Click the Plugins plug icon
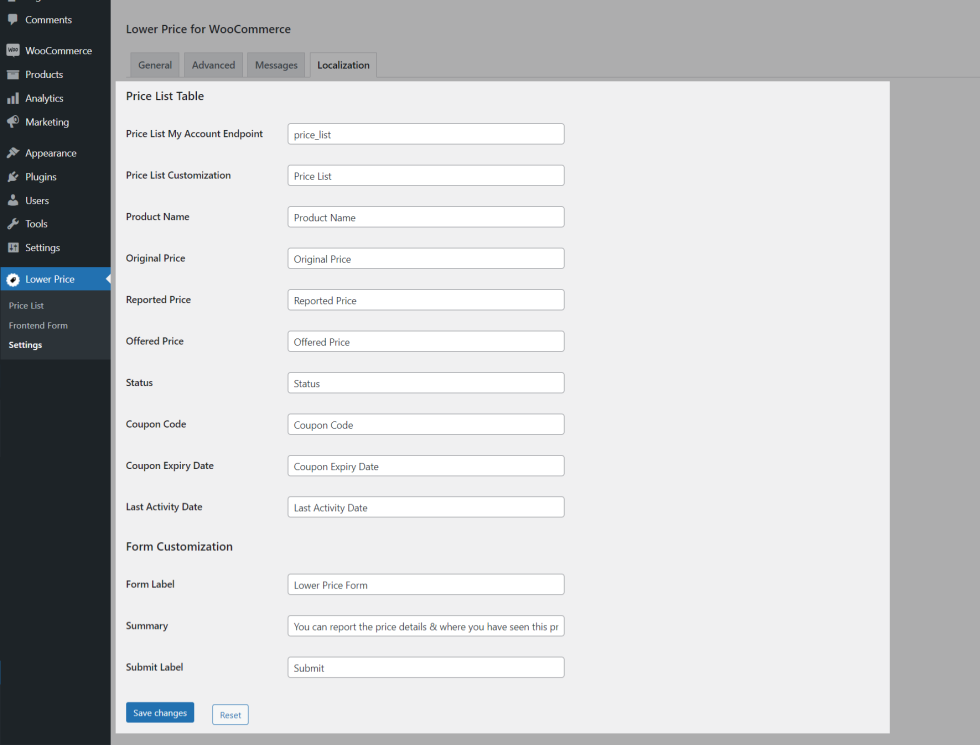The image size is (980, 745). point(13,177)
